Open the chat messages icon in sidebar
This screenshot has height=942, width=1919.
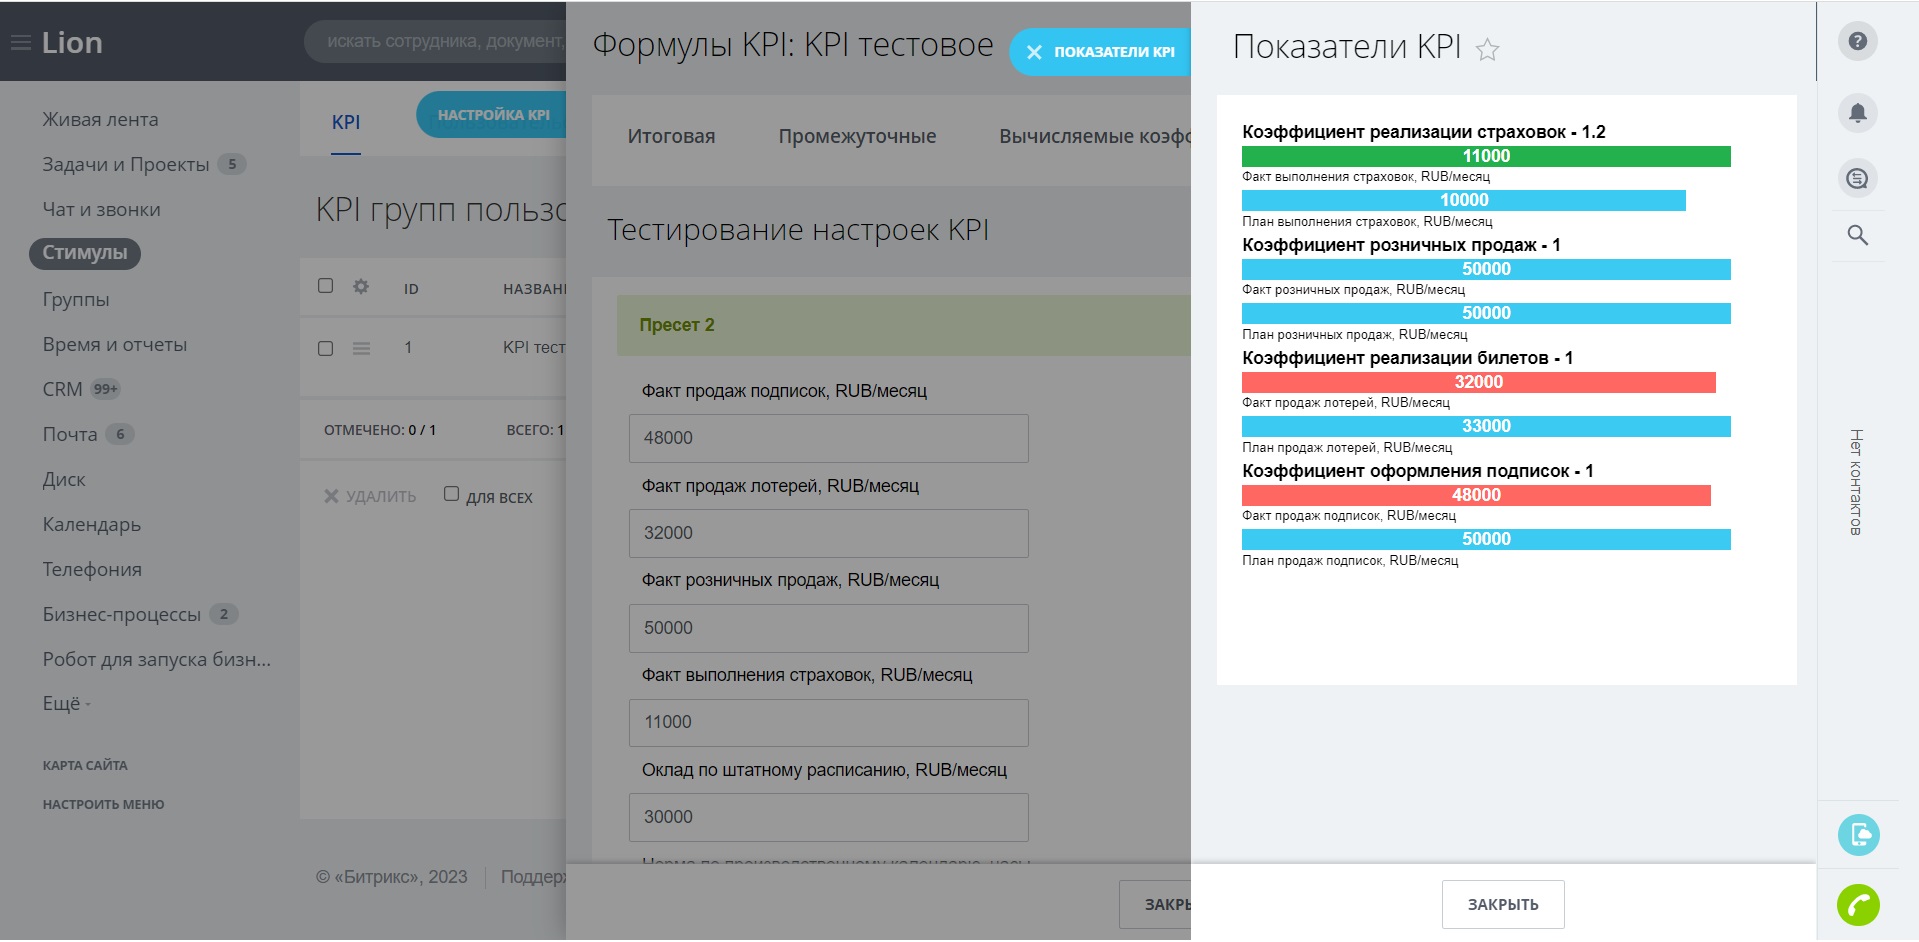tap(1857, 179)
